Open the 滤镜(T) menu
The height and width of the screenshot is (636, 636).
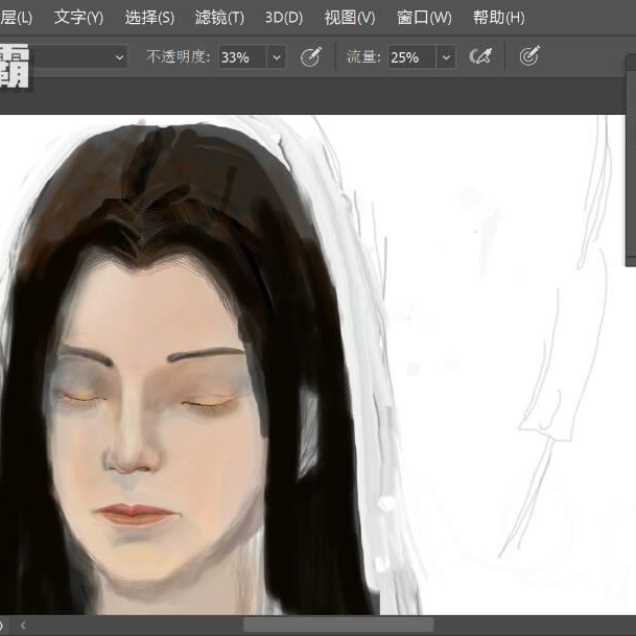click(219, 18)
